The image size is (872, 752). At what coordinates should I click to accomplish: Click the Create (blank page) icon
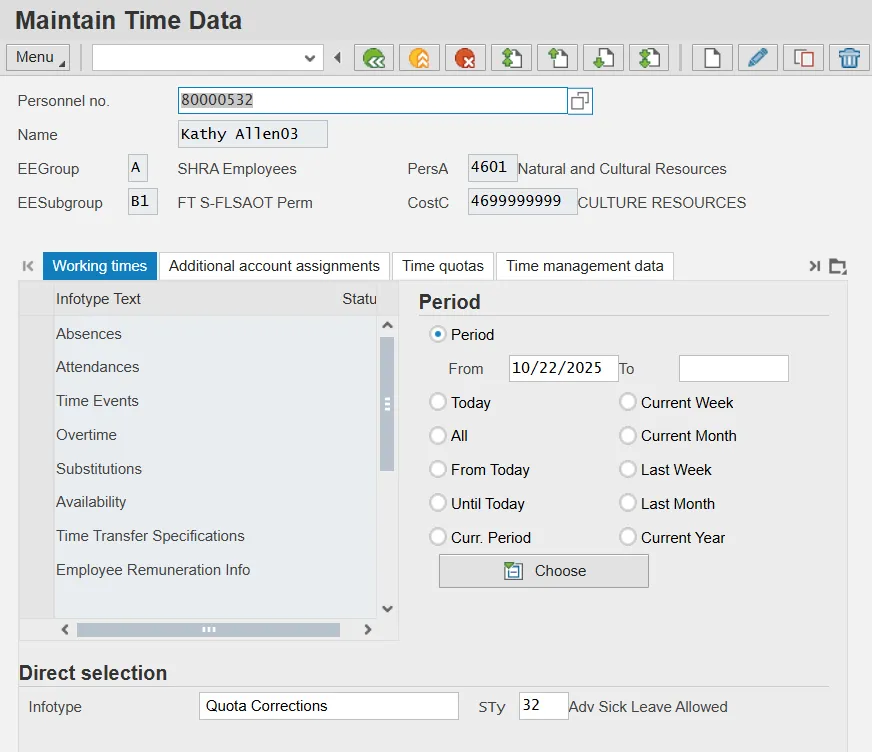[712, 58]
